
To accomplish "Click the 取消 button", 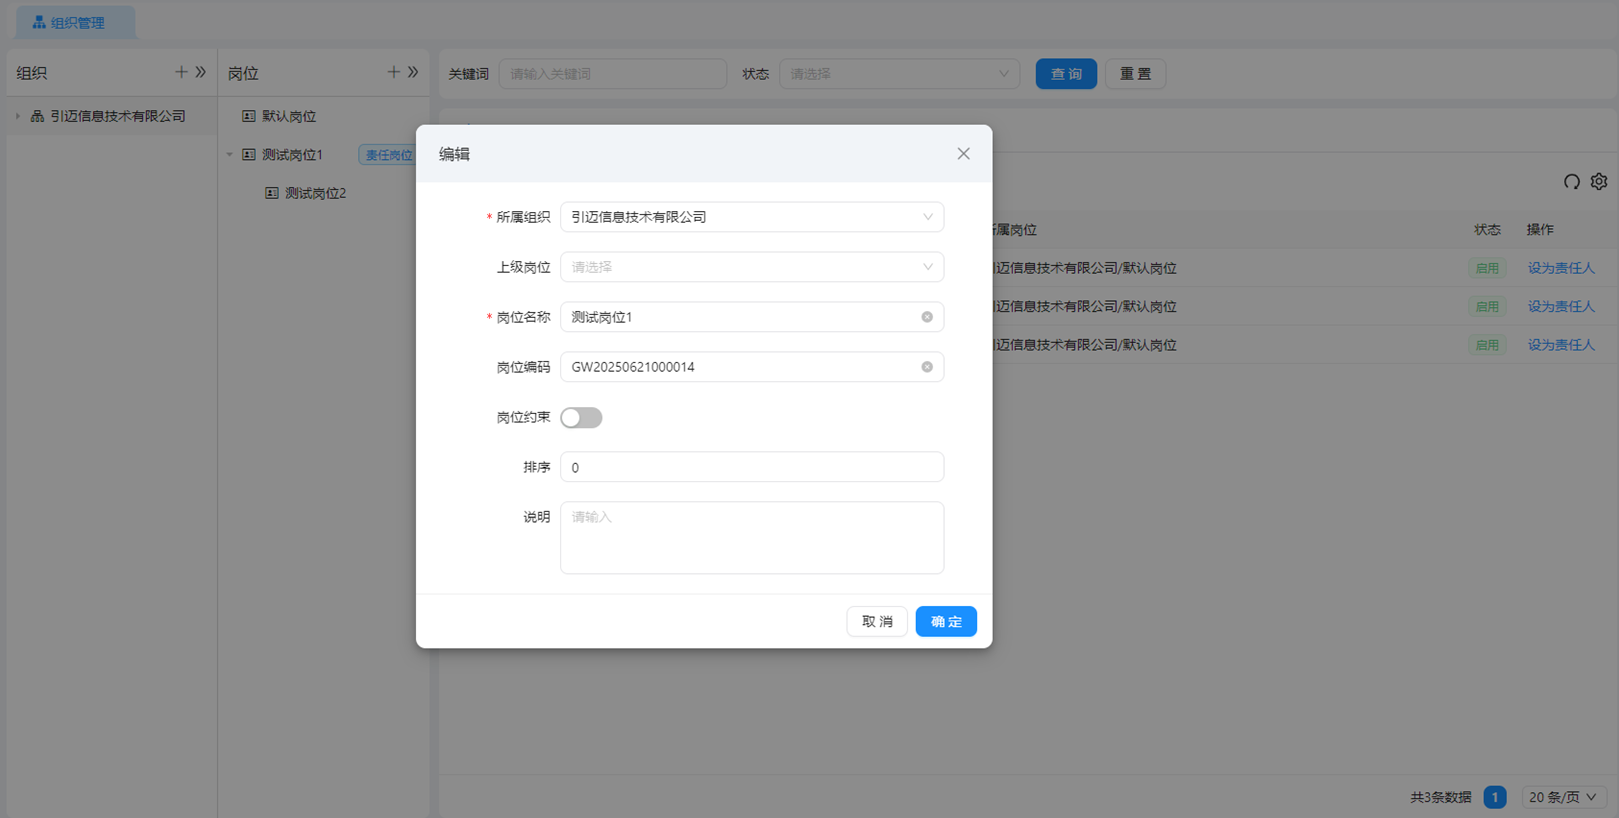I will (876, 622).
